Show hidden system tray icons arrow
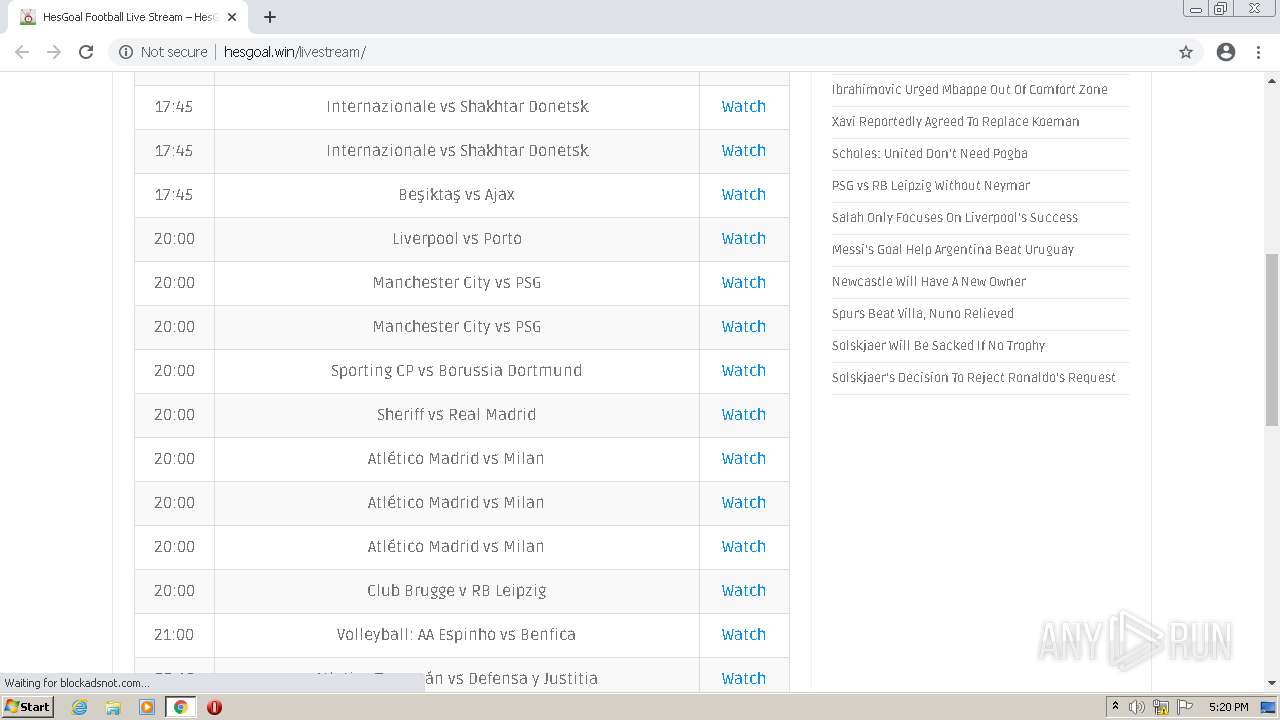The height and width of the screenshot is (720, 1280). point(1115,707)
